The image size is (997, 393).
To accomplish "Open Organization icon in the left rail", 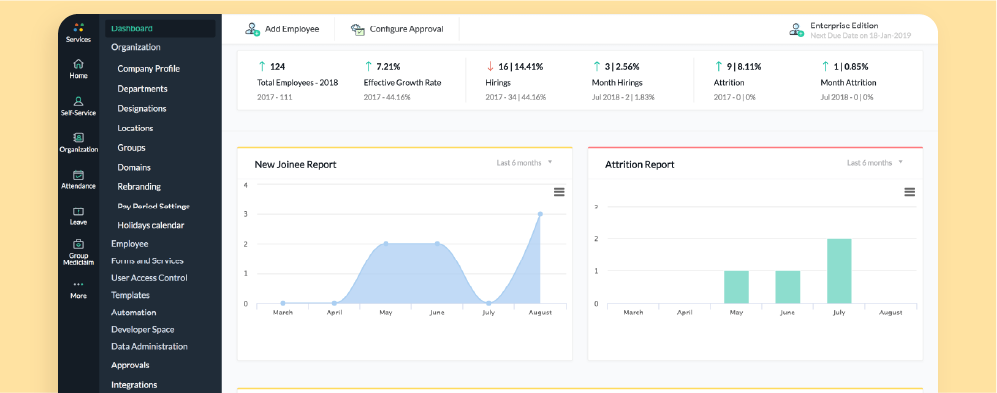I will [78, 137].
